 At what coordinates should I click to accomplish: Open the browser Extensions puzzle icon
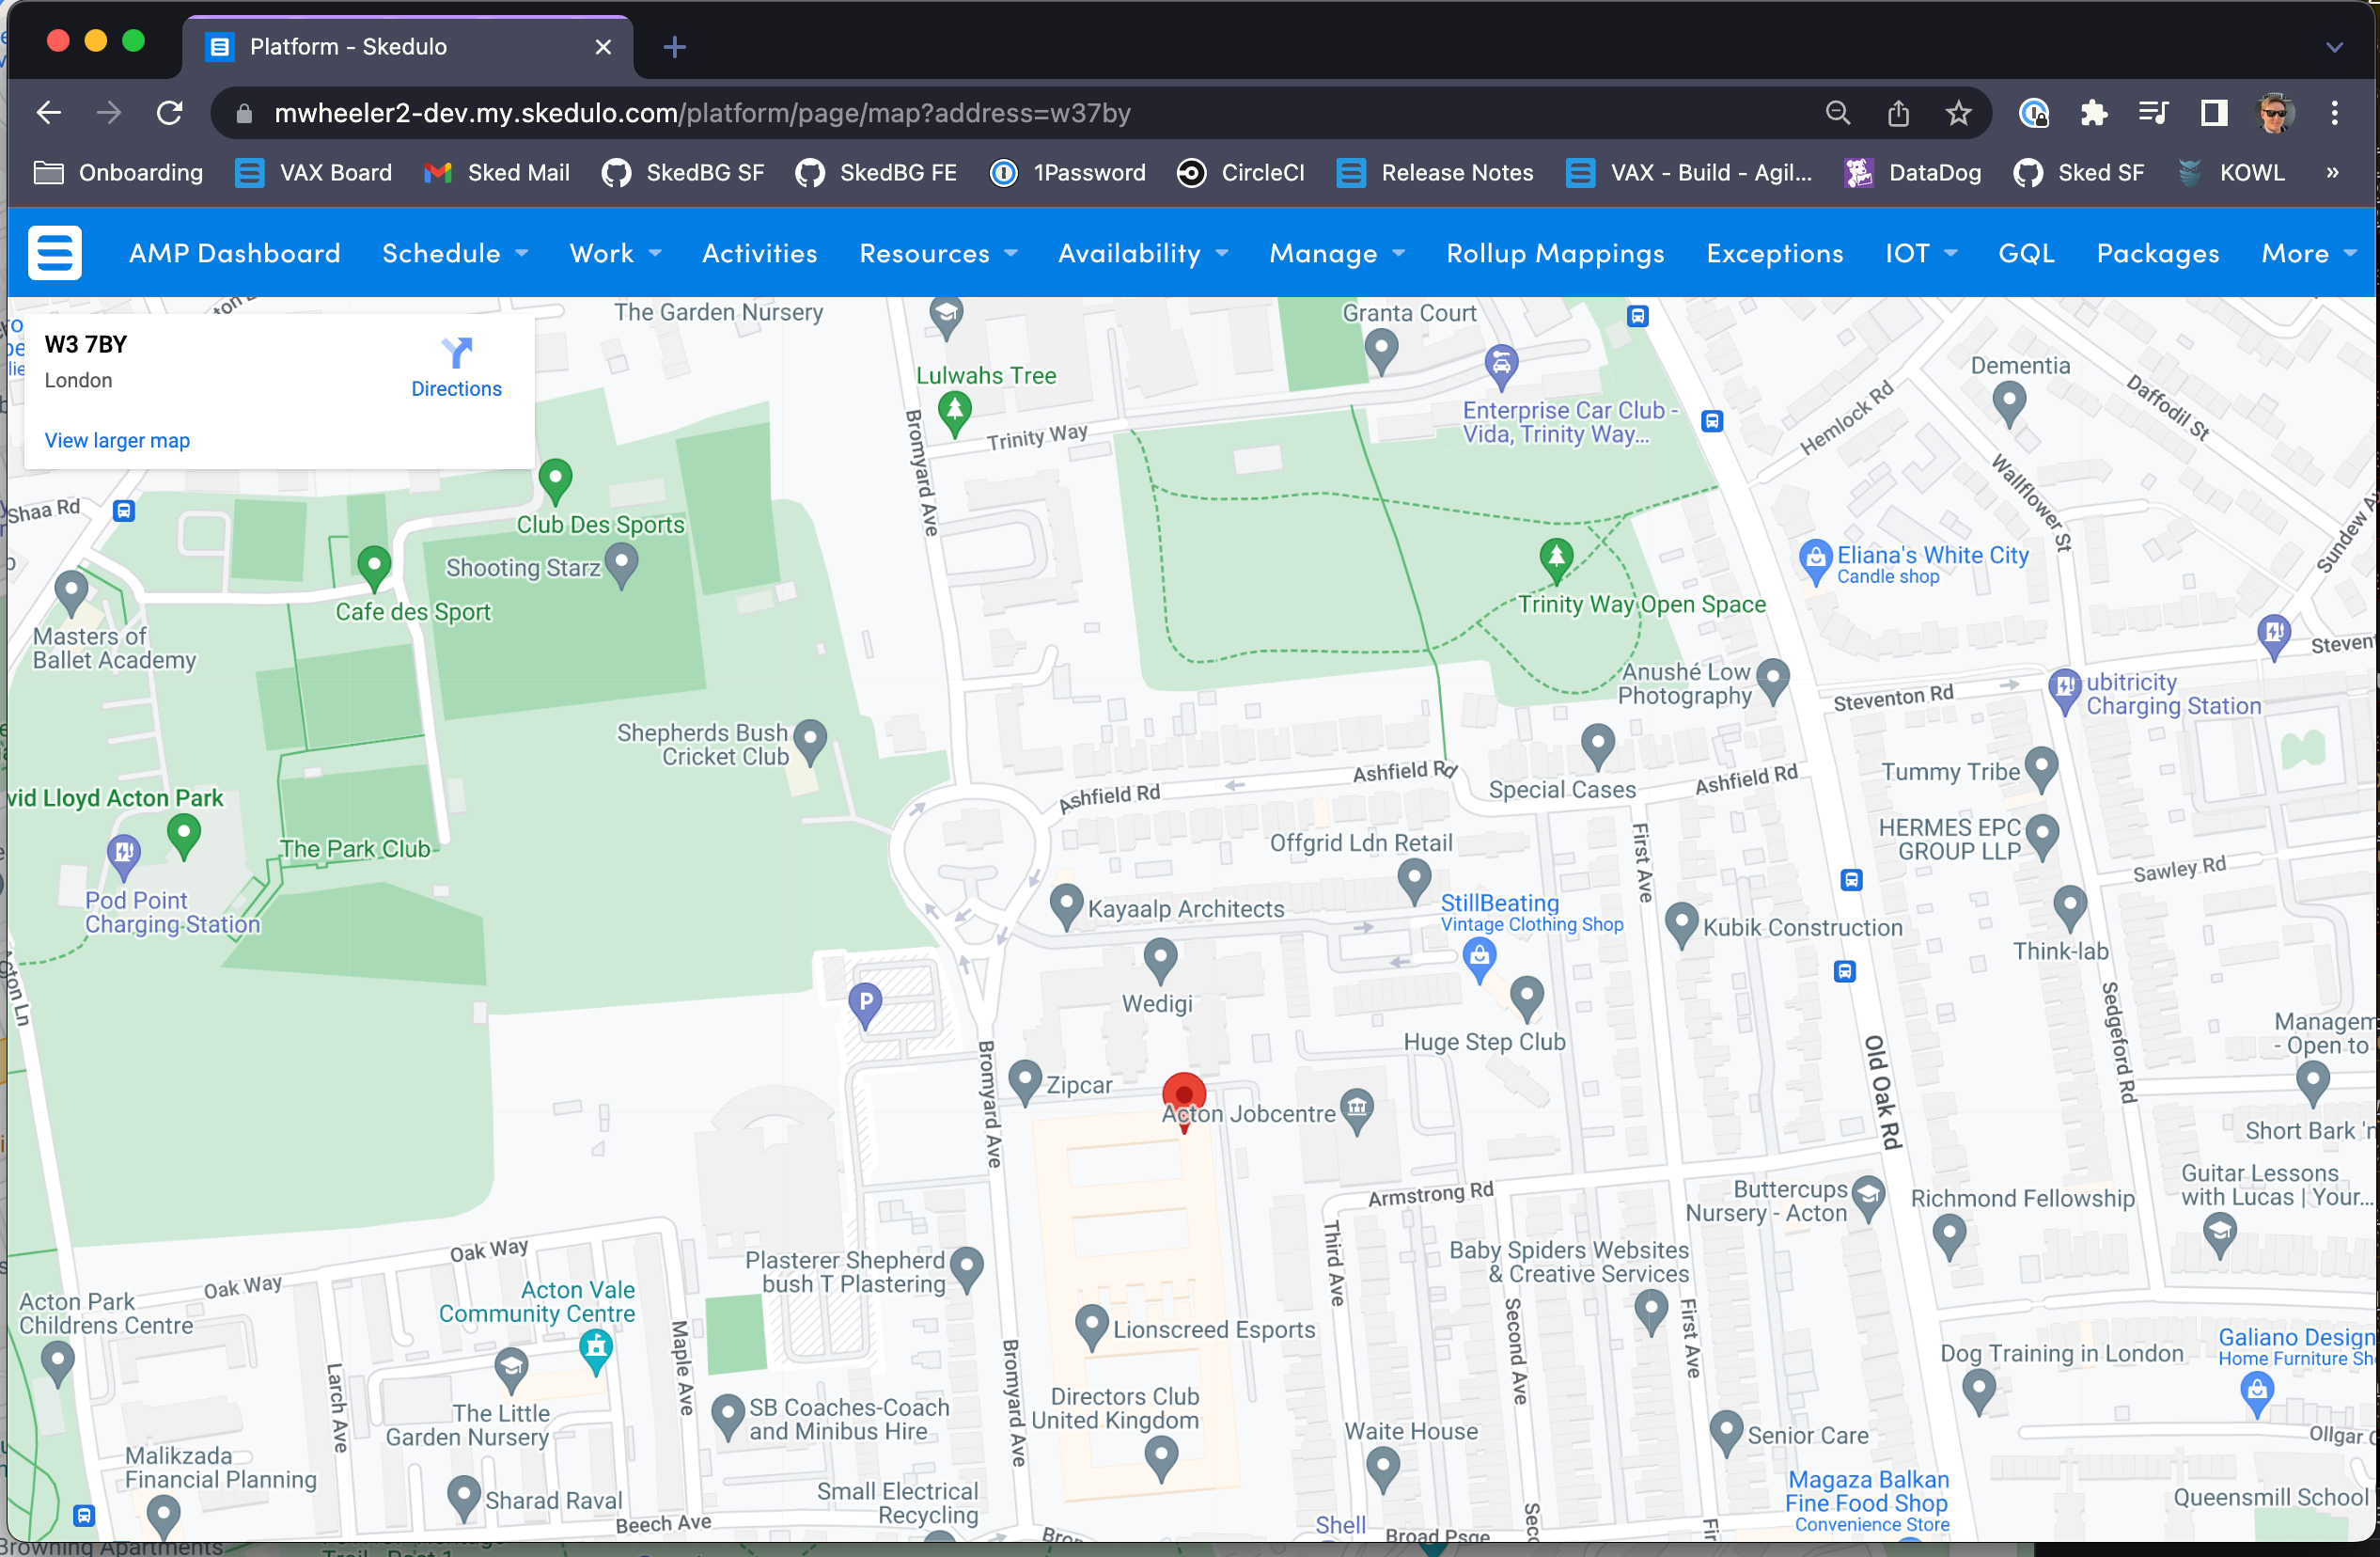[x=2093, y=113]
